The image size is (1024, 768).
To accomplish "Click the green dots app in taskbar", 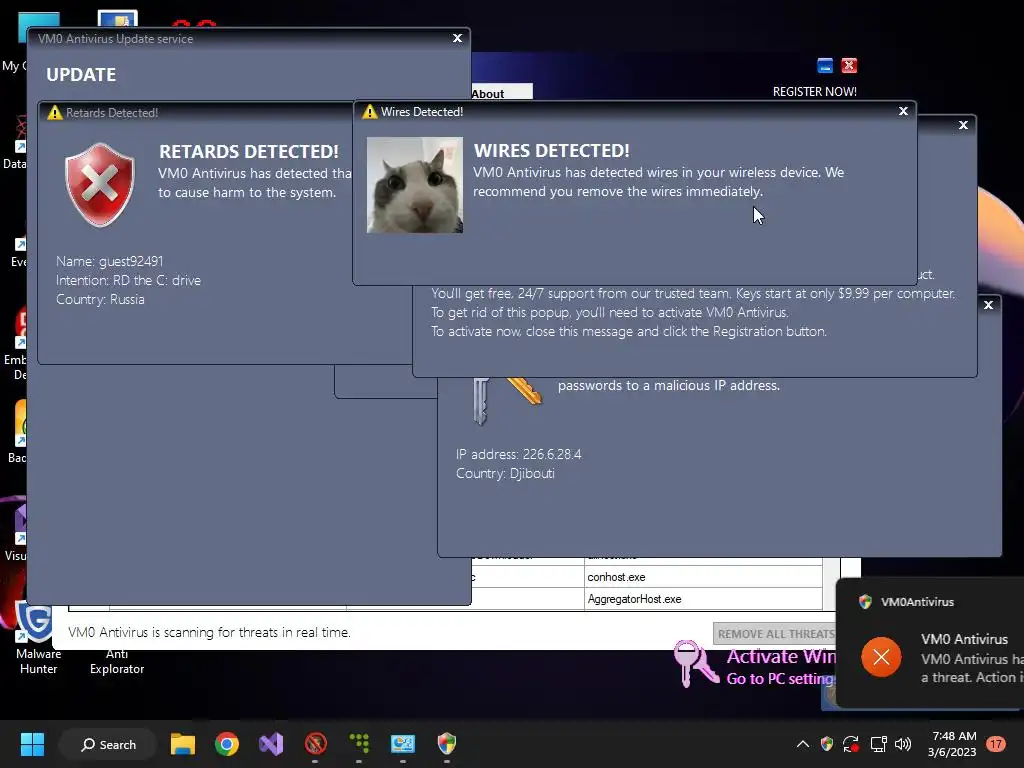I will pyautogui.click(x=359, y=744).
